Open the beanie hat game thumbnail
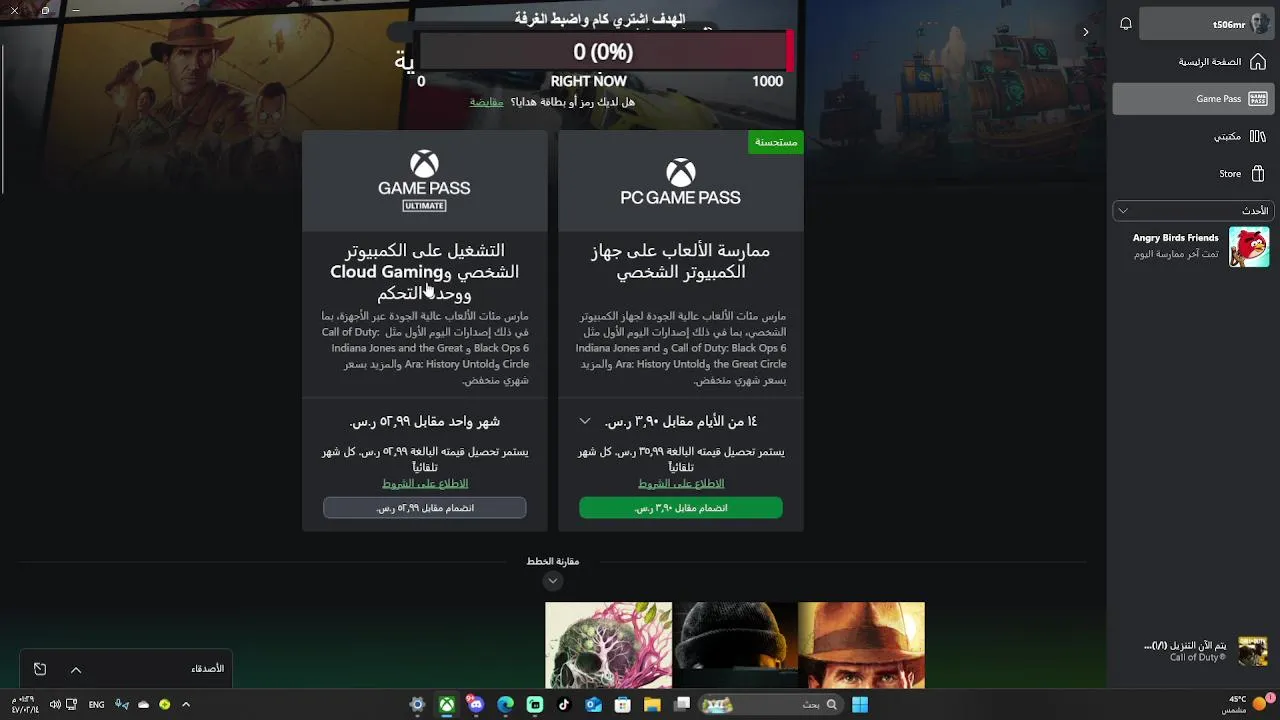Viewport: 1280px width, 720px height. tap(735, 645)
